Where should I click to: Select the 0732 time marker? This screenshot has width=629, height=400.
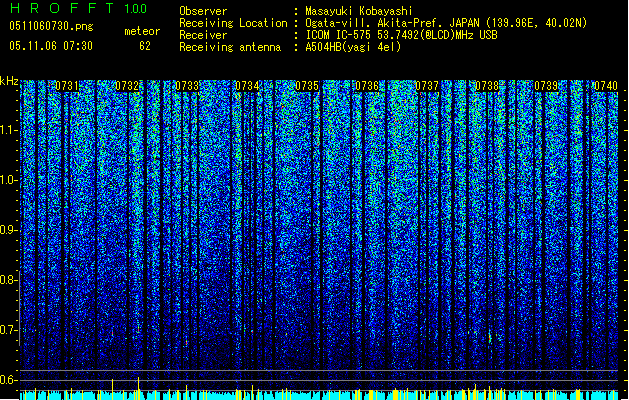pos(127,86)
